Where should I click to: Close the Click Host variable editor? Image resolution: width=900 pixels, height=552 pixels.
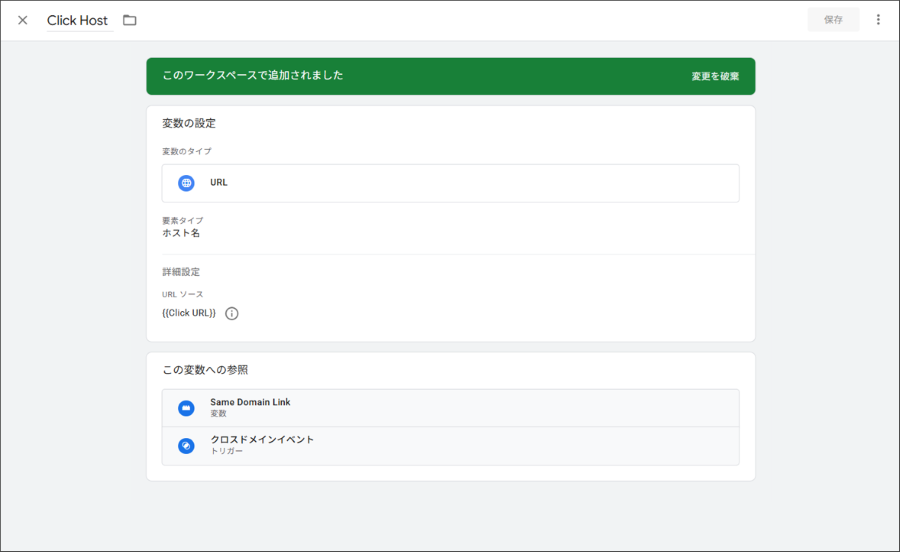coord(22,20)
